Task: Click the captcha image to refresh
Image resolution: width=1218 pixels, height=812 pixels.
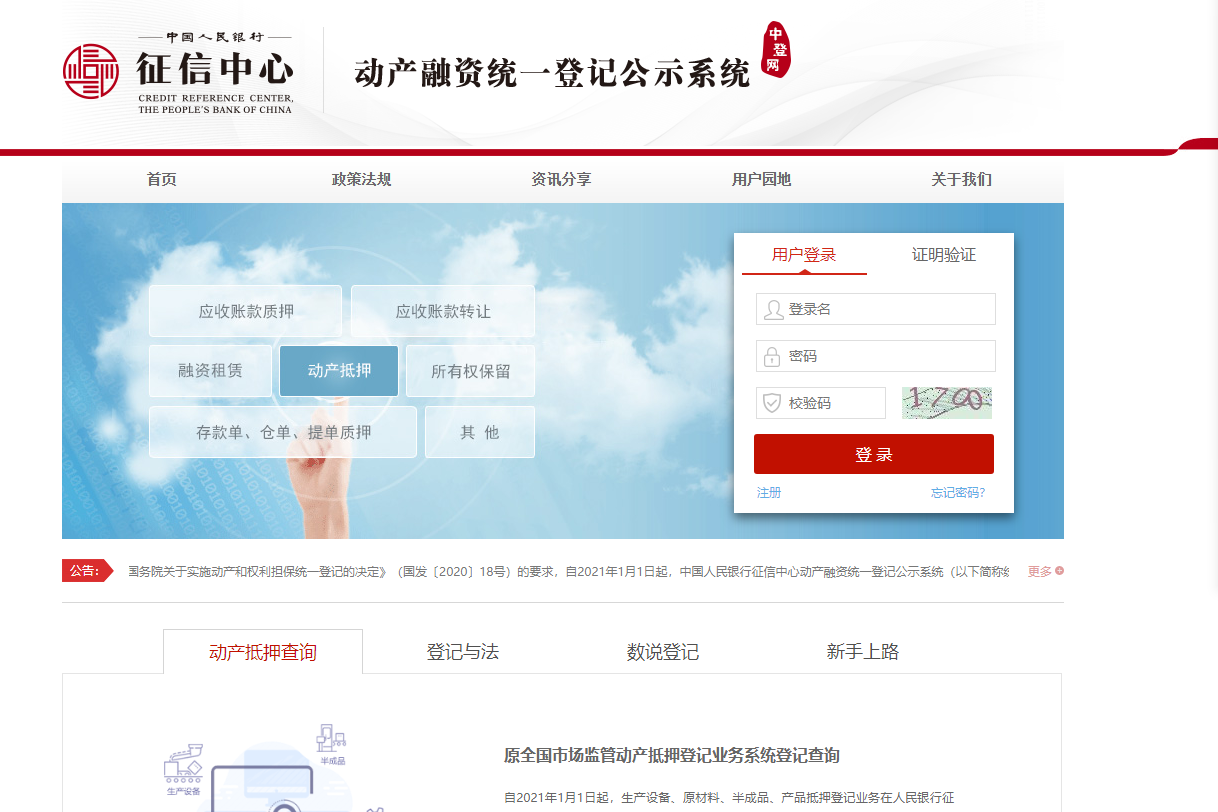Action: (946, 403)
